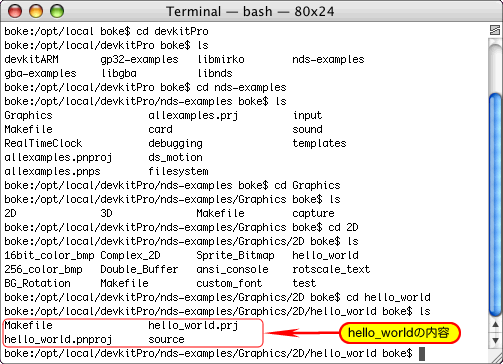Click the 256_color_bmp entry
This screenshot has height=364, width=503.
click(43, 270)
